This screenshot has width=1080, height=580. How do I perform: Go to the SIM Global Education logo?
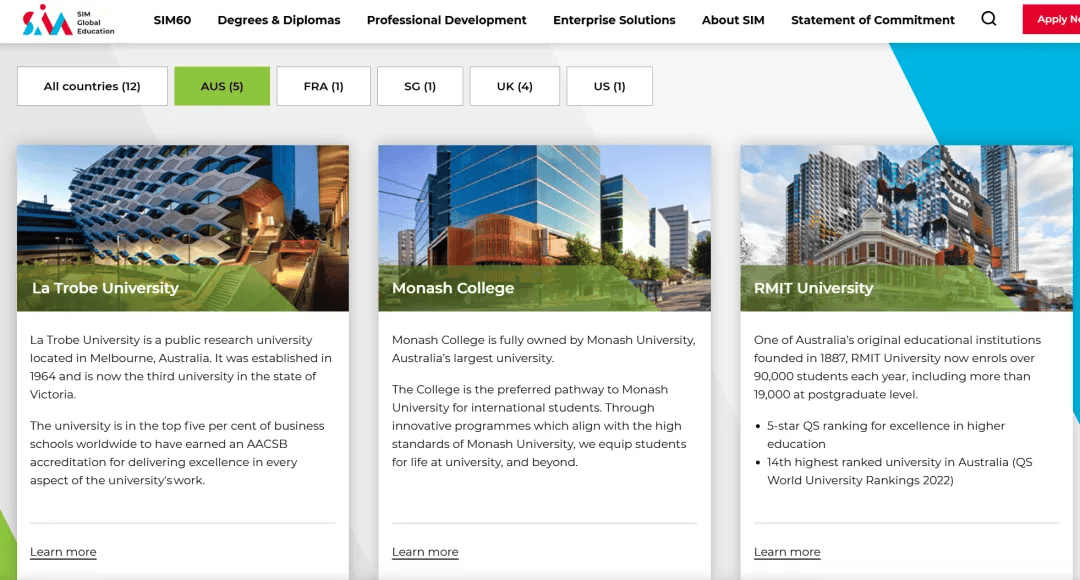pos(68,21)
